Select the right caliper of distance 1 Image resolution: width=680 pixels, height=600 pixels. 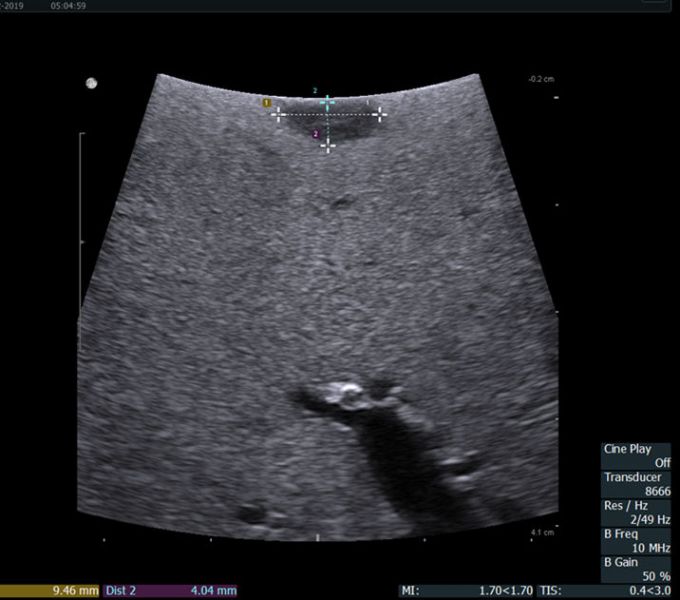click(380, 114)
